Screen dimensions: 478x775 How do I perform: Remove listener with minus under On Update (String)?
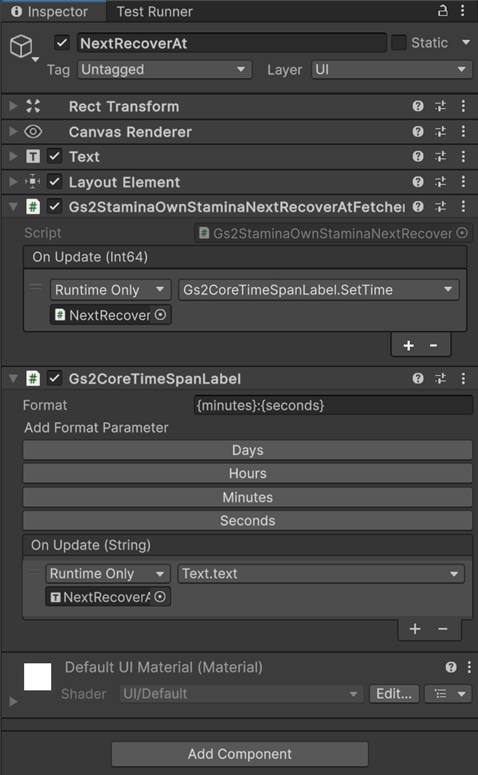tap(442, 629)
